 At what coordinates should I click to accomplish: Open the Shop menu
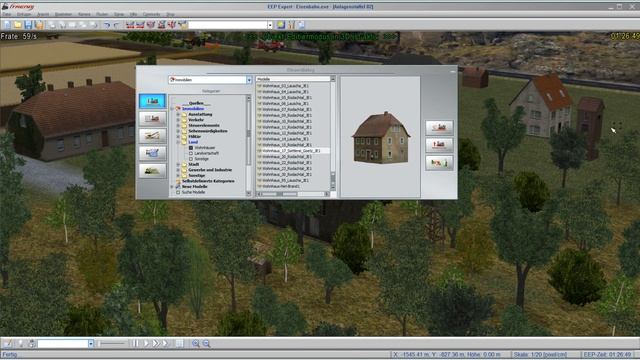click(x=170, y=14)
